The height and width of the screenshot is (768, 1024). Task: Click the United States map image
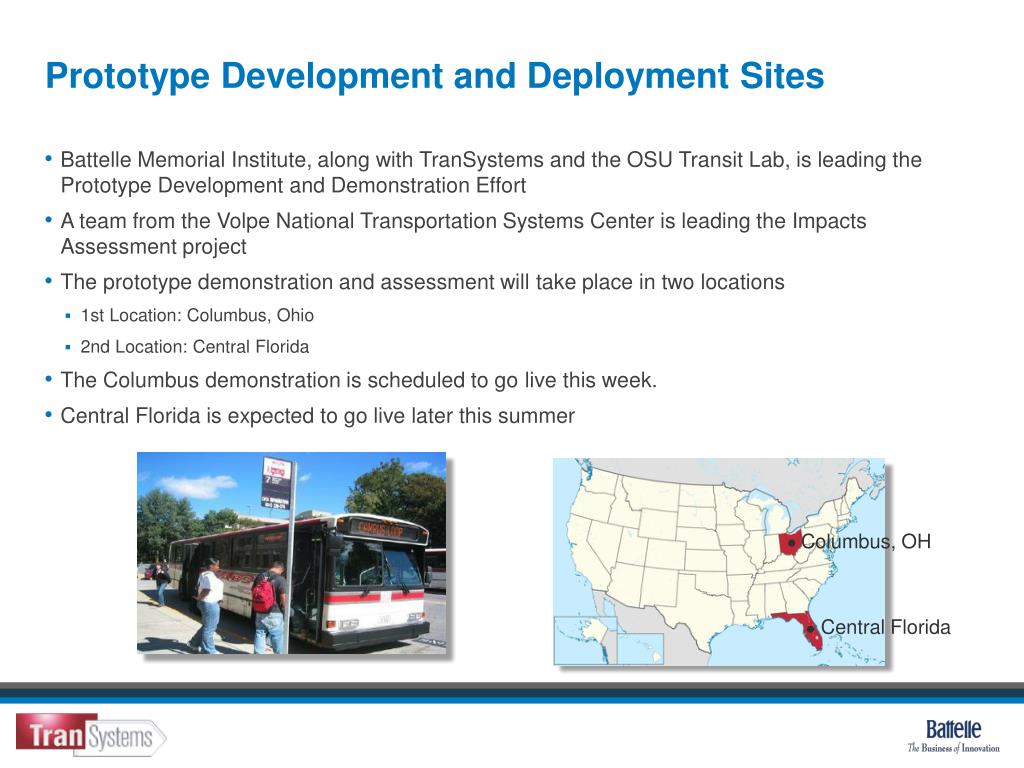(x=719, y=562)
